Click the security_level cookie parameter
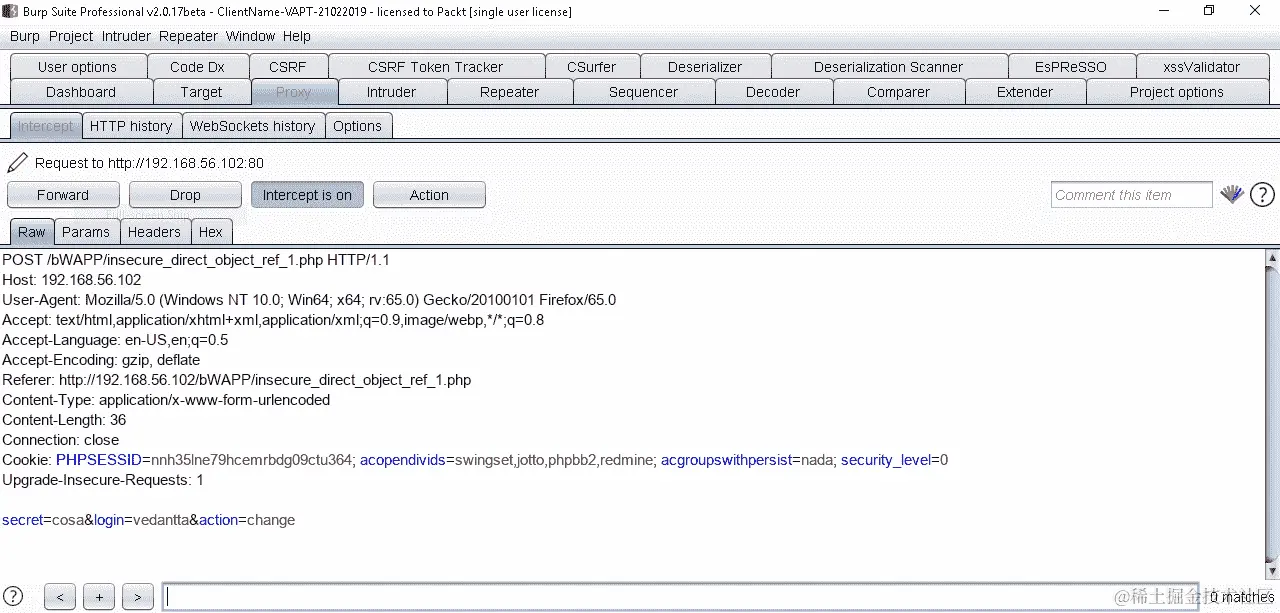The width and height of the screenshot is (1280, 613). click(886, 460)
